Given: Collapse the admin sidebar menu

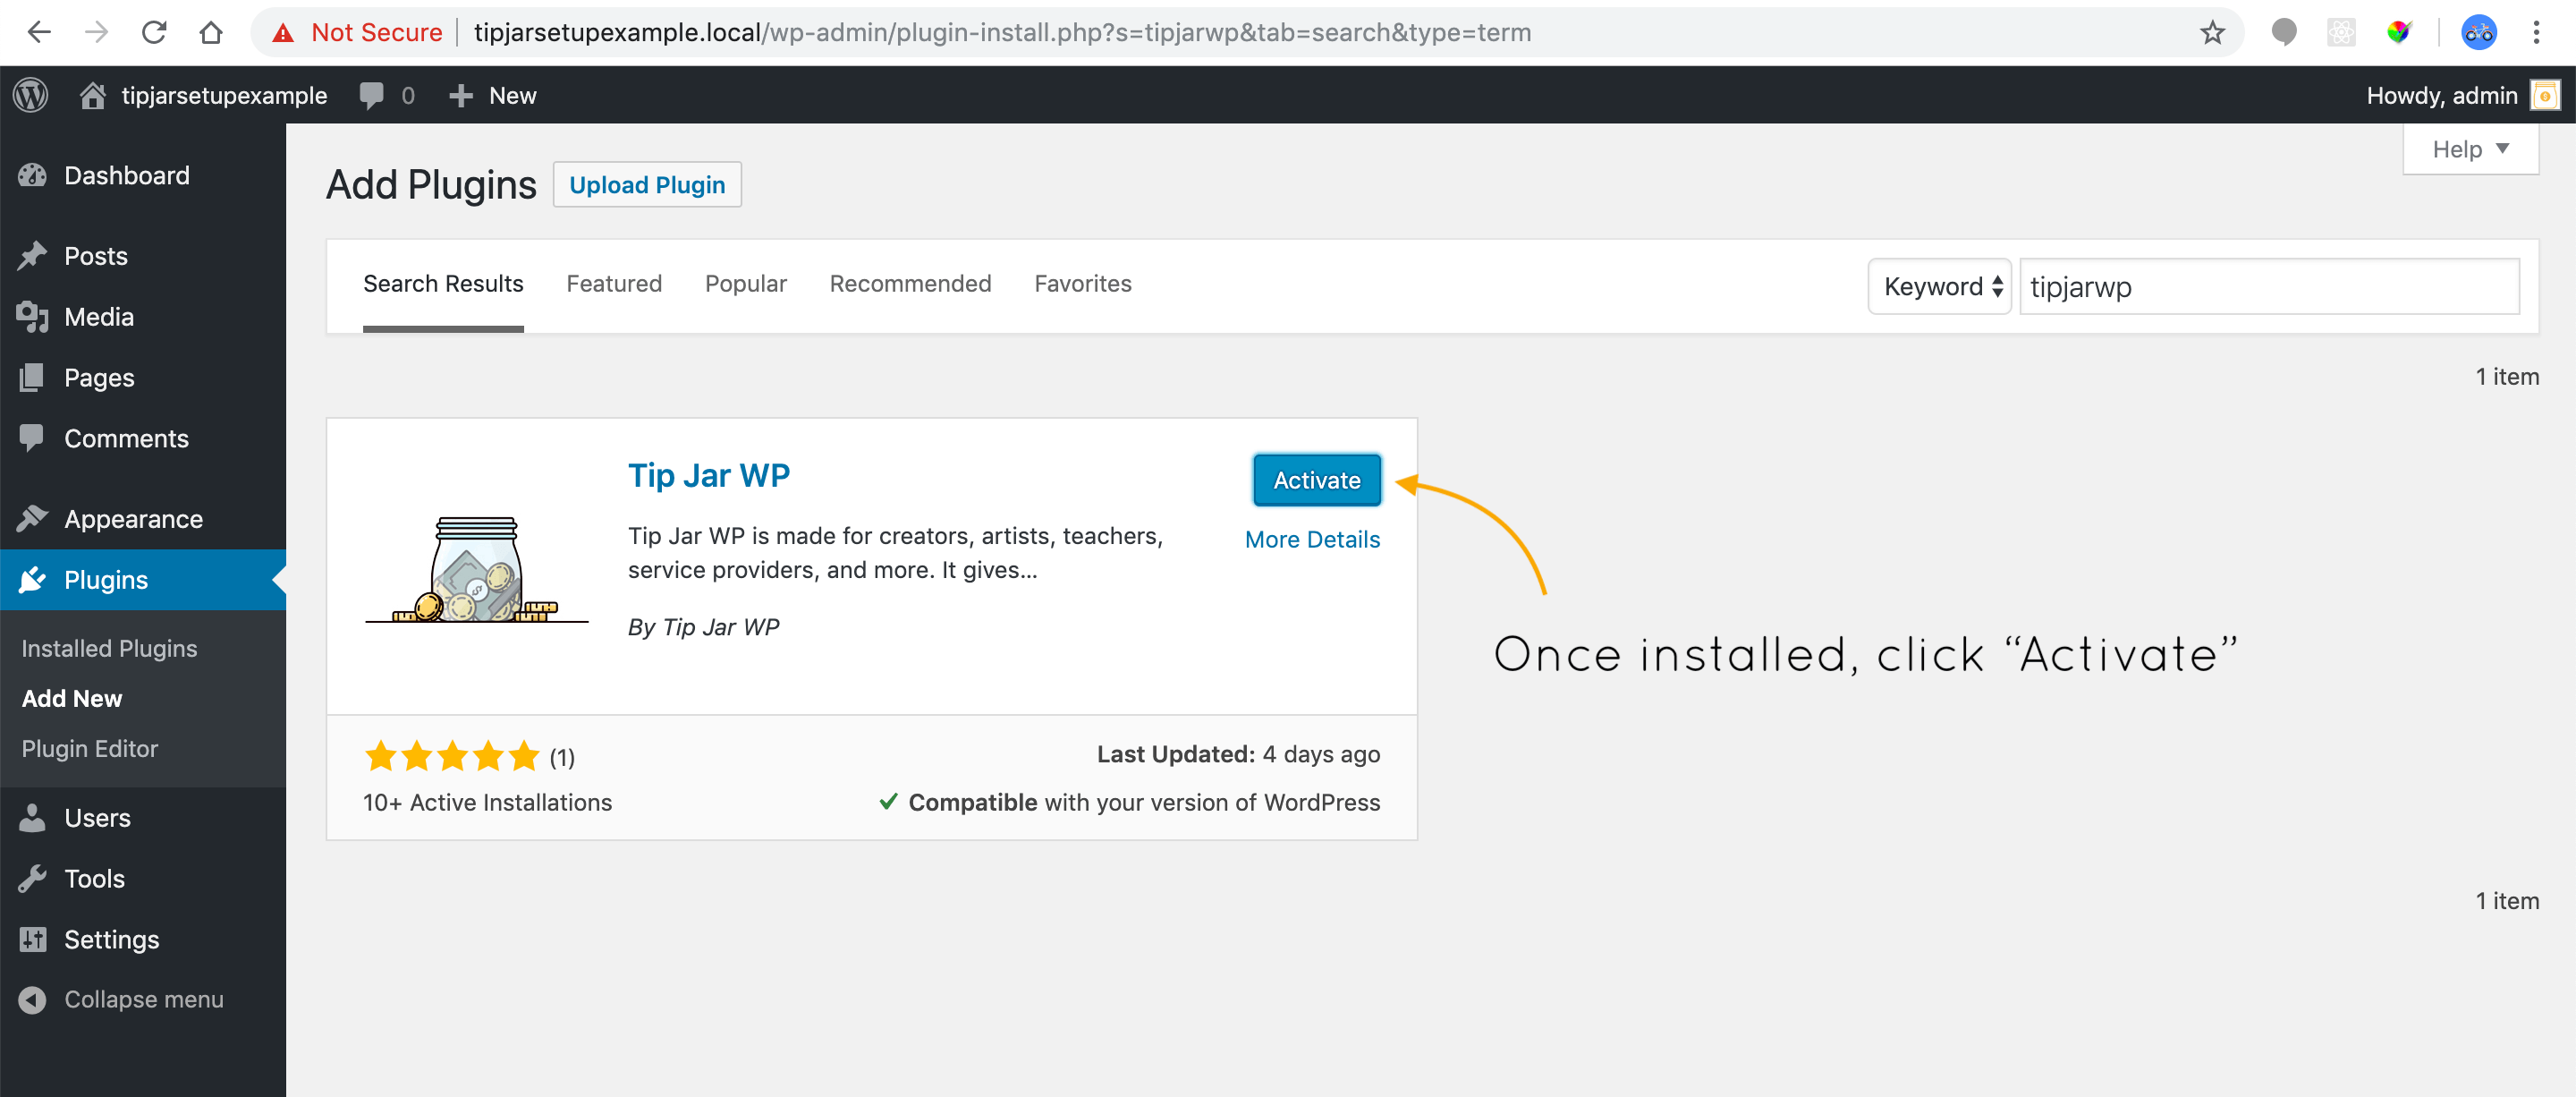Looking at the screenshot, I should click(x=143, y=1000).
